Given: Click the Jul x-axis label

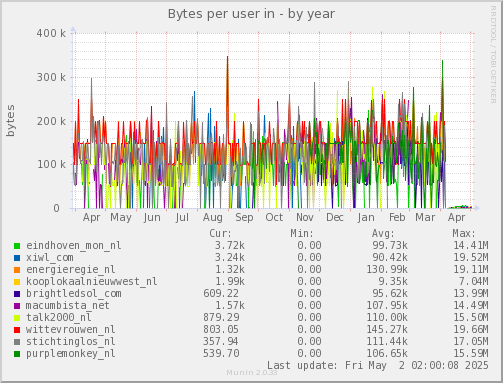Looking at the screenshot, I should pyautogui.click(x=182, y=218).
